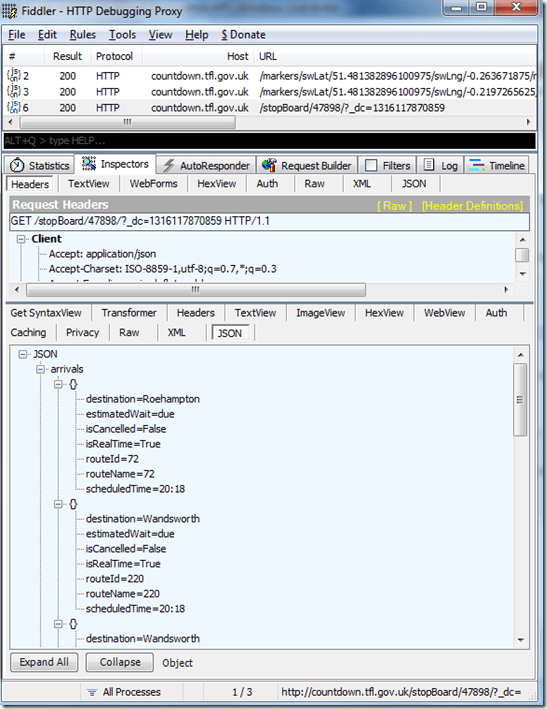The height and width of the screenshot is (709, 547).
Task: Select destination=Roehampton tree row
Action: point(142,399)
